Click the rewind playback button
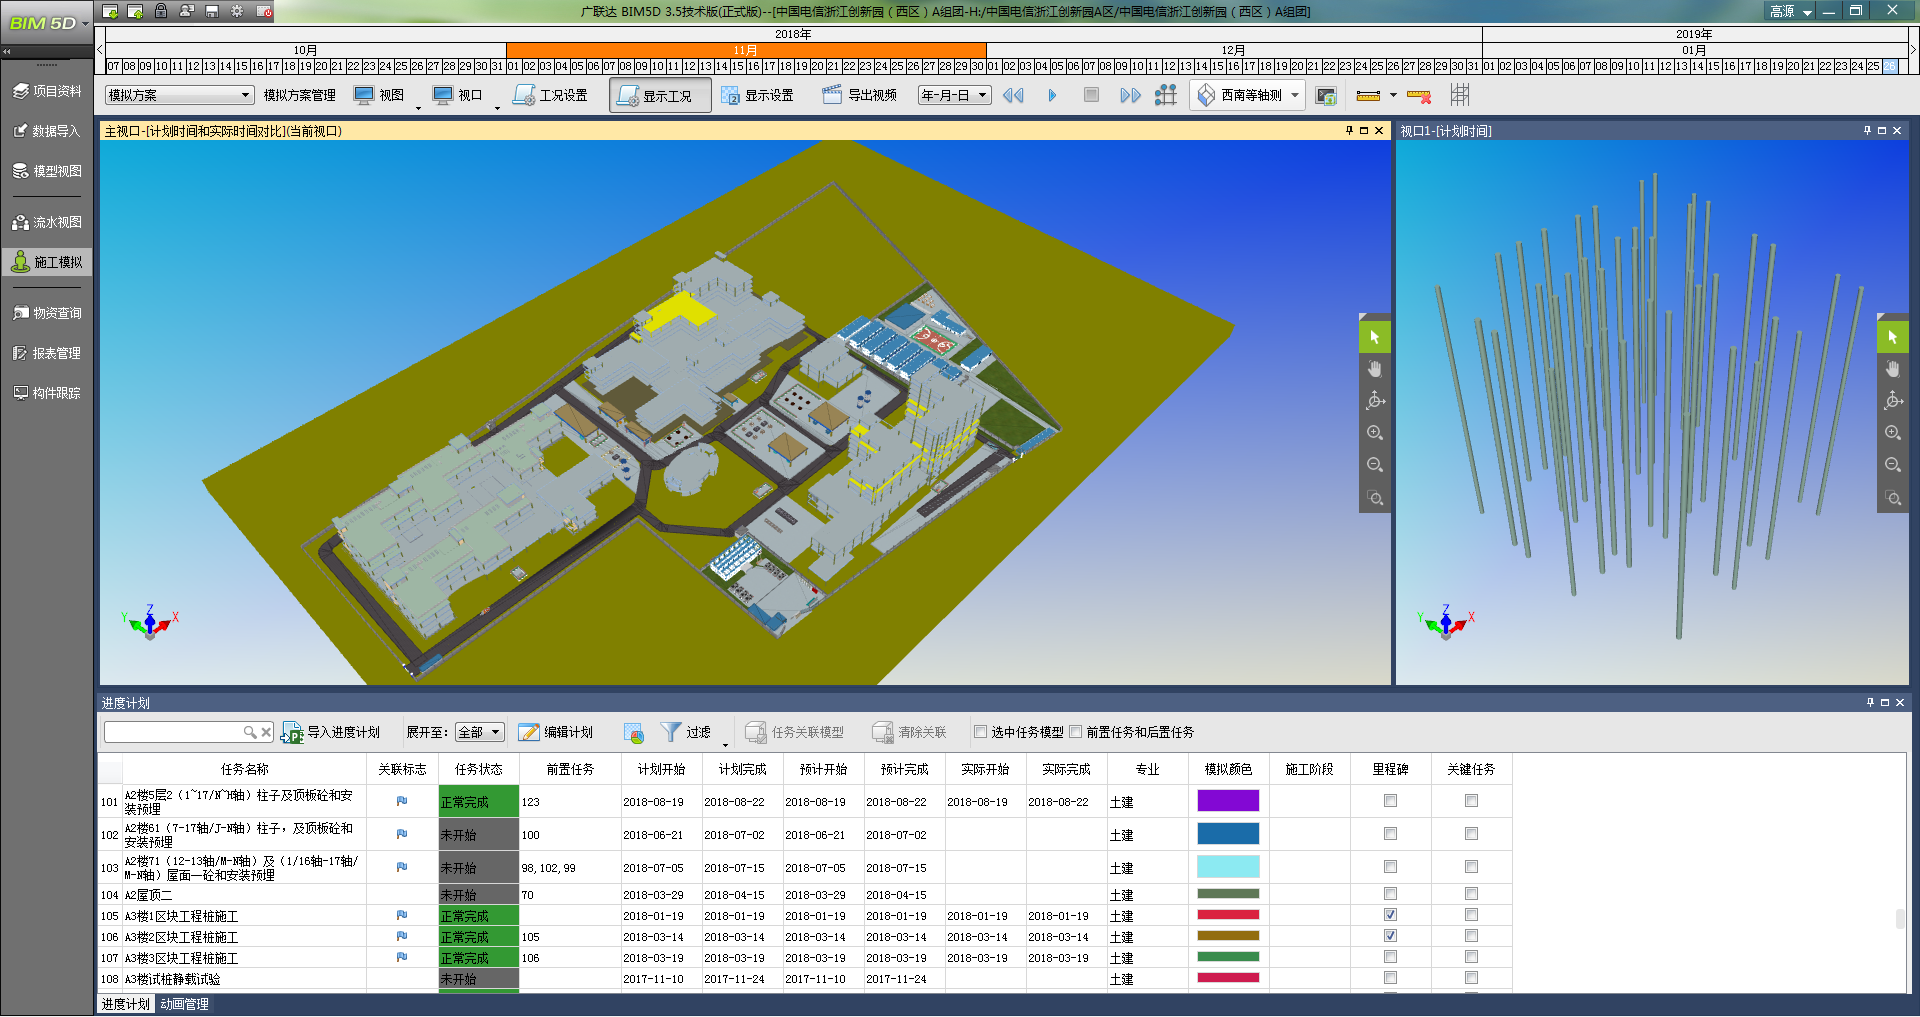Screen dimensions: 1920x1017 click(x=1013, y=95)
